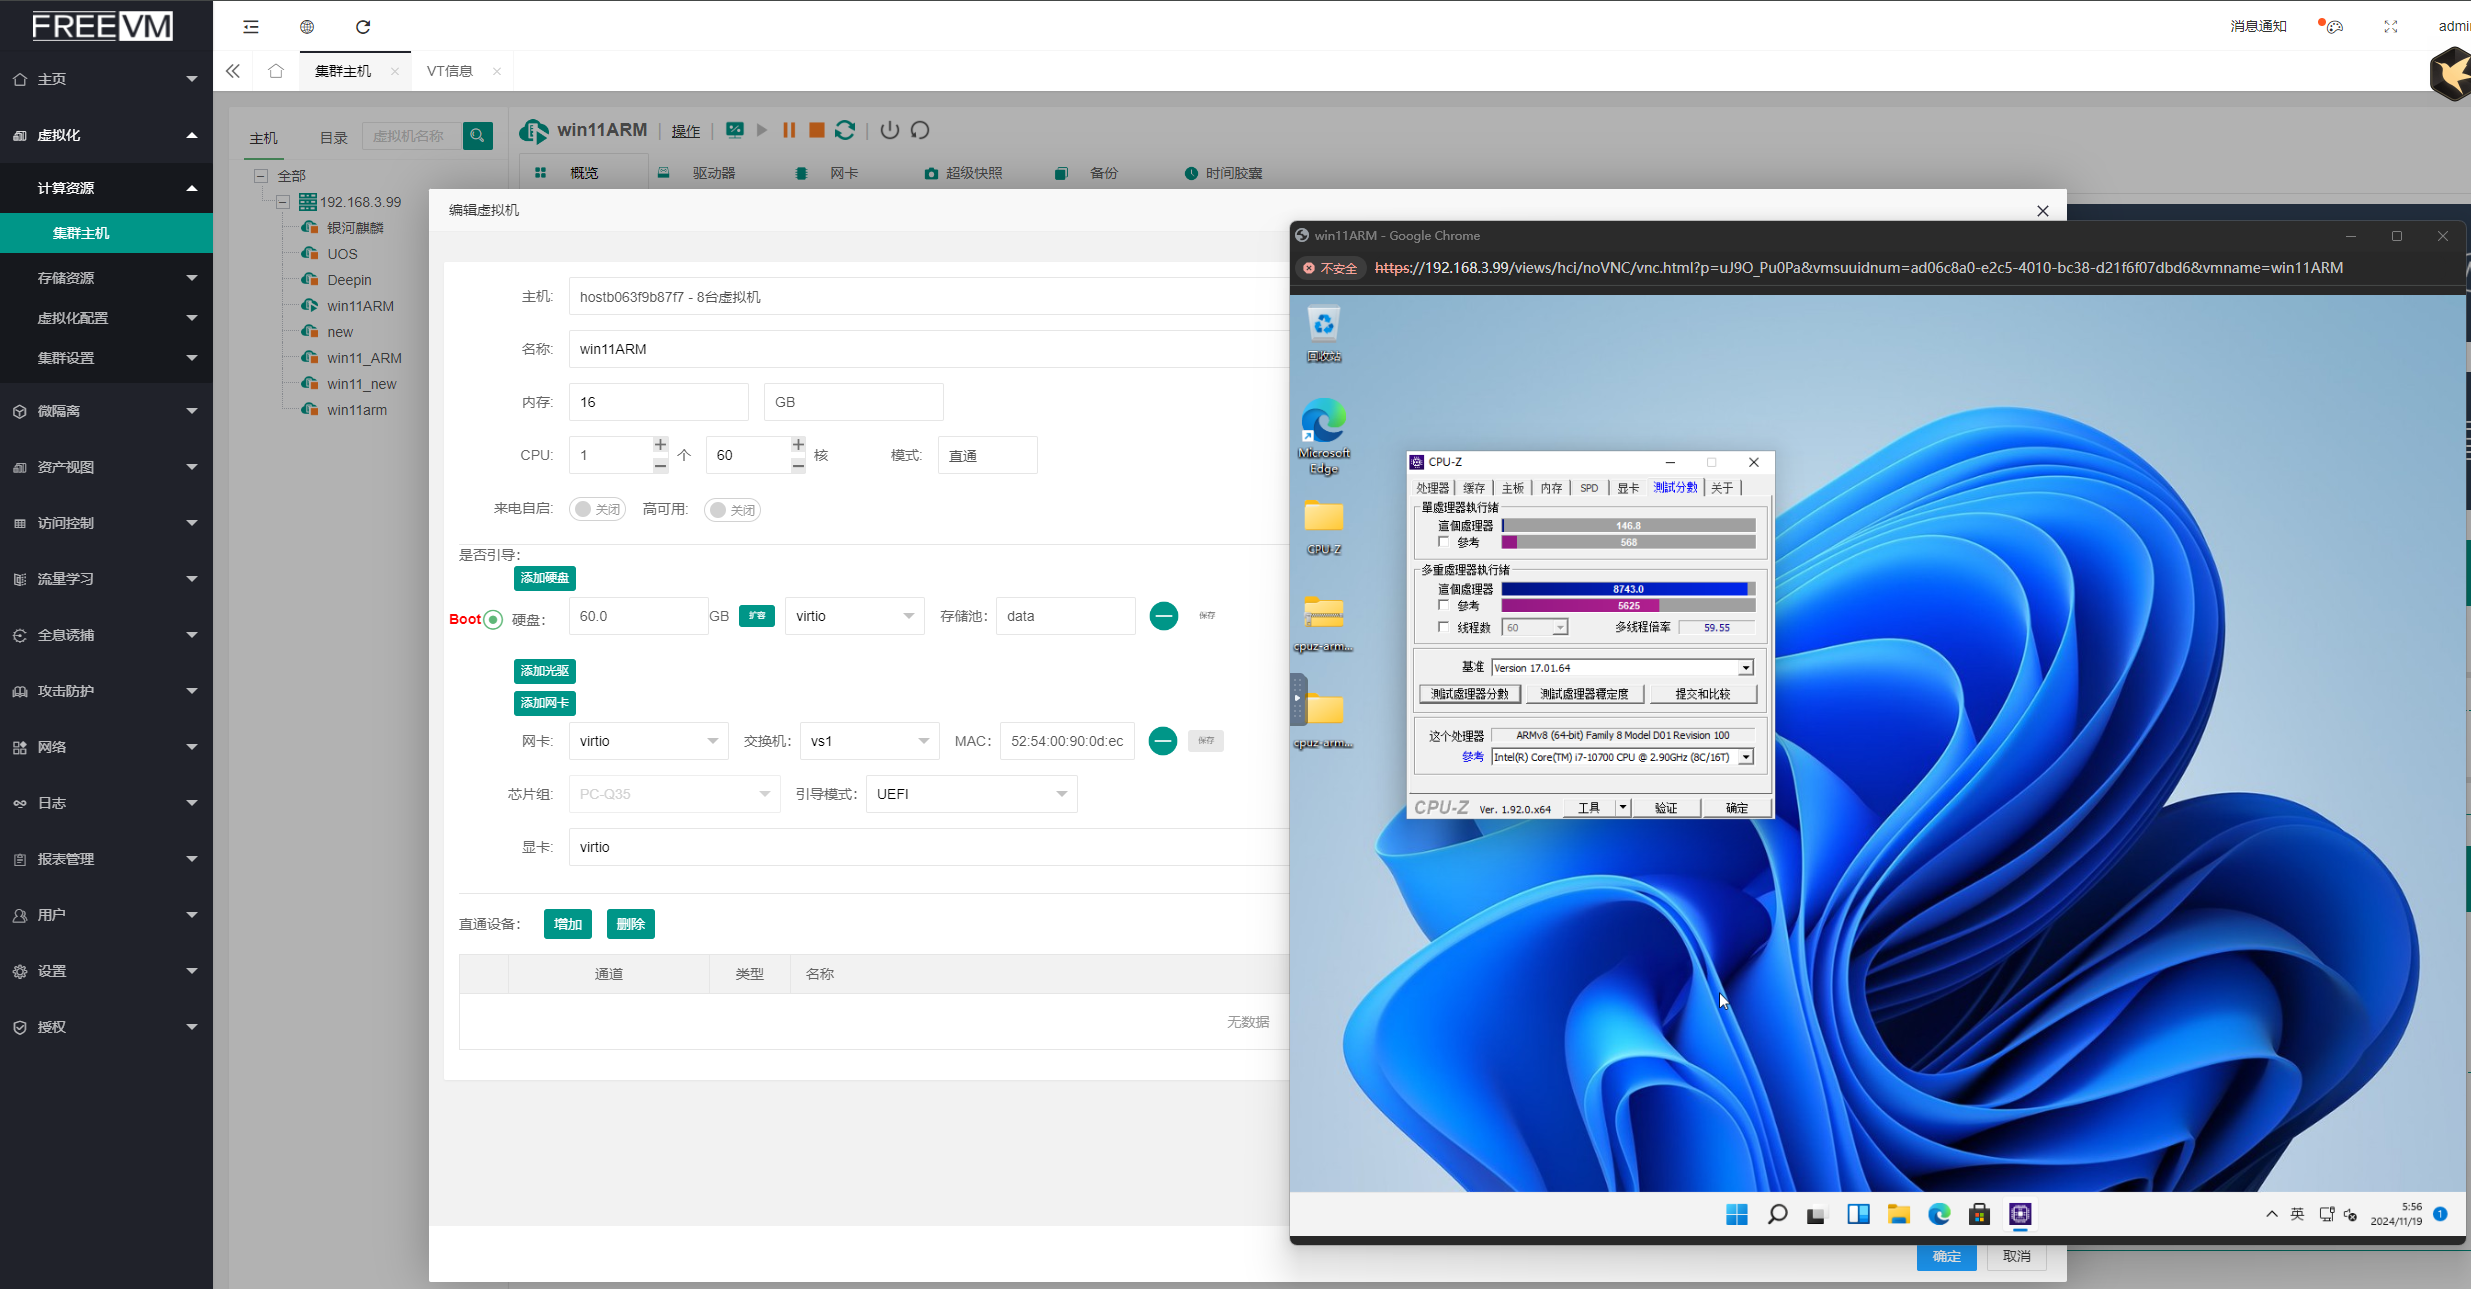Open the 交换机 vs1 dropdown

(x=868, y=741)
